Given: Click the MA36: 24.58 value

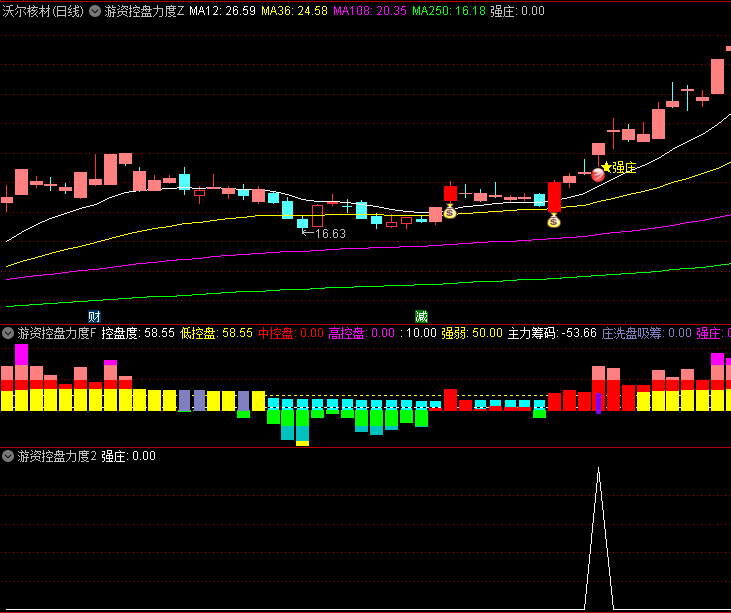Looking at the screenshot, I should (x=294, y=11).
